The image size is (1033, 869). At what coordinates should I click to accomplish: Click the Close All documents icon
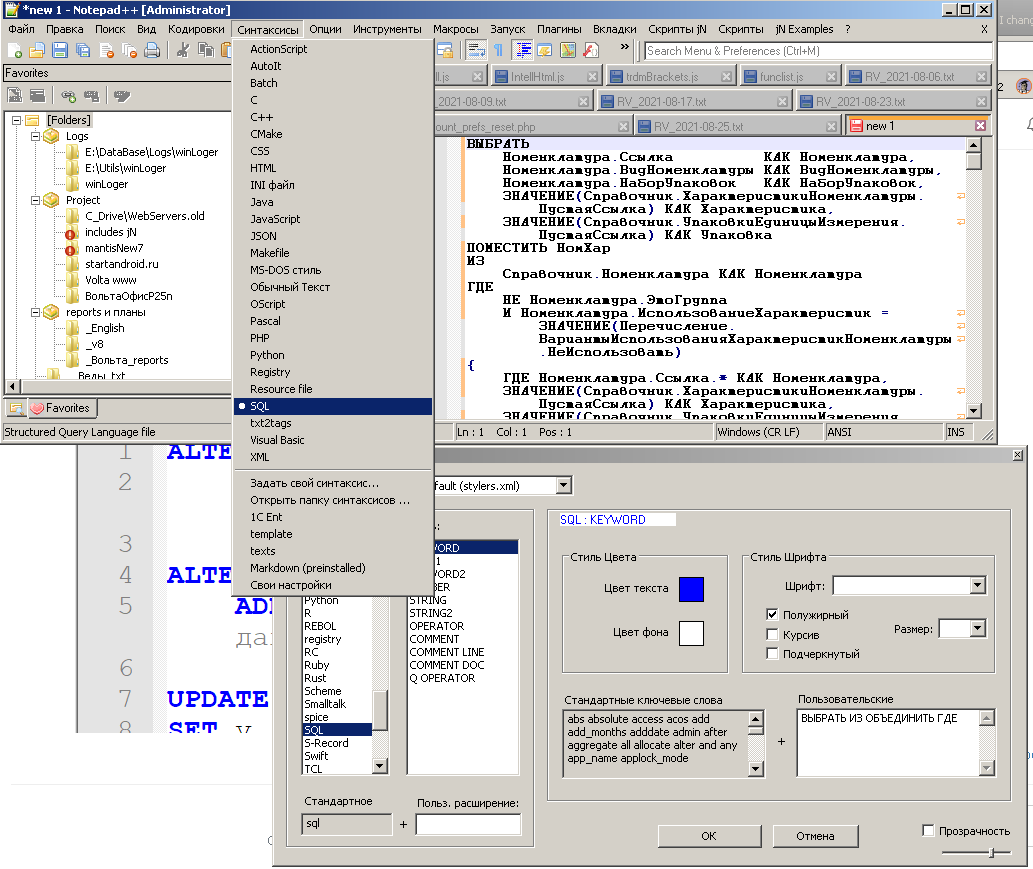tap(129, 50)
